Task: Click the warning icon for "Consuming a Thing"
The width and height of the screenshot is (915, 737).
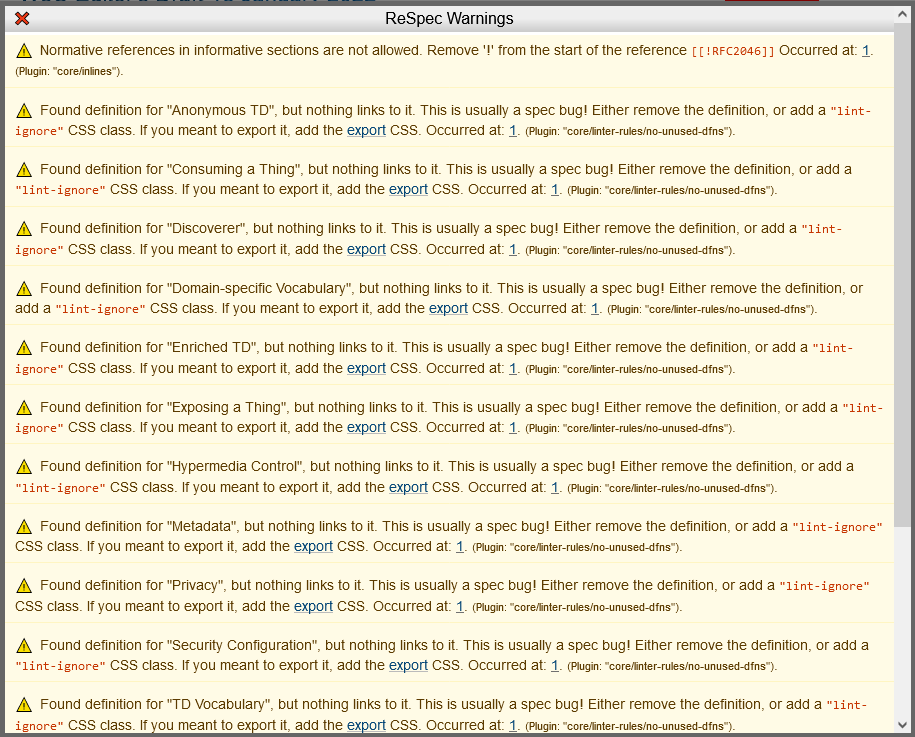Action: 24,169
